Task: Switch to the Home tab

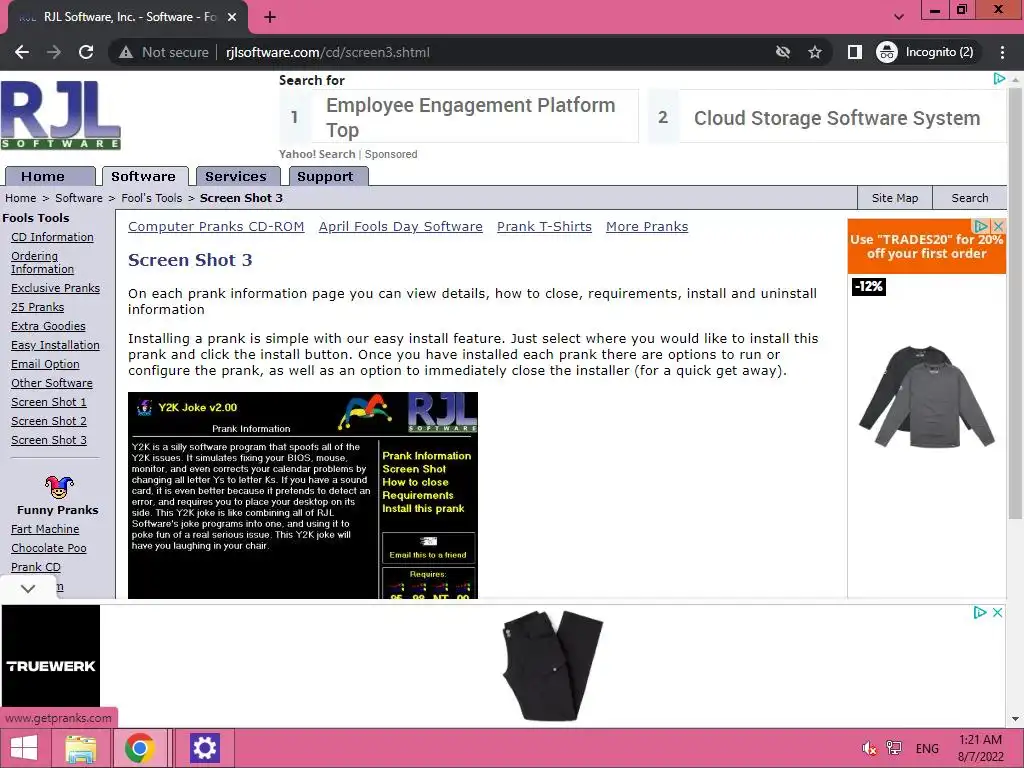Action: [50, 176]
